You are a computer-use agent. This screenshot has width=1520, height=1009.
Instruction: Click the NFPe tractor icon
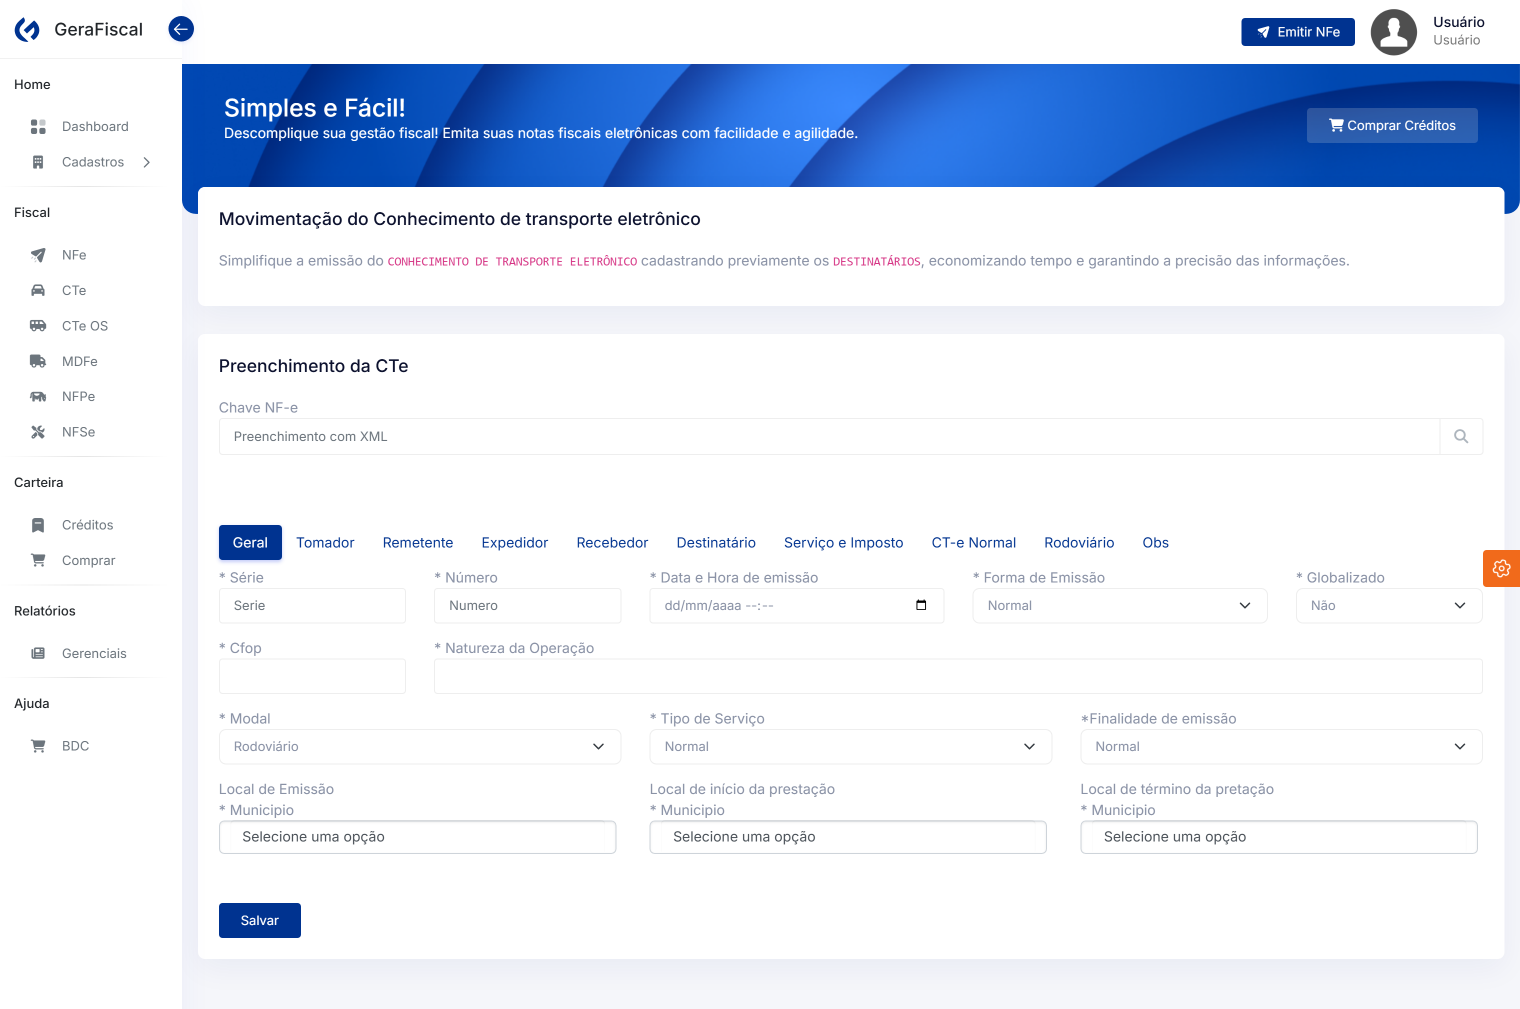coord(38,397)
